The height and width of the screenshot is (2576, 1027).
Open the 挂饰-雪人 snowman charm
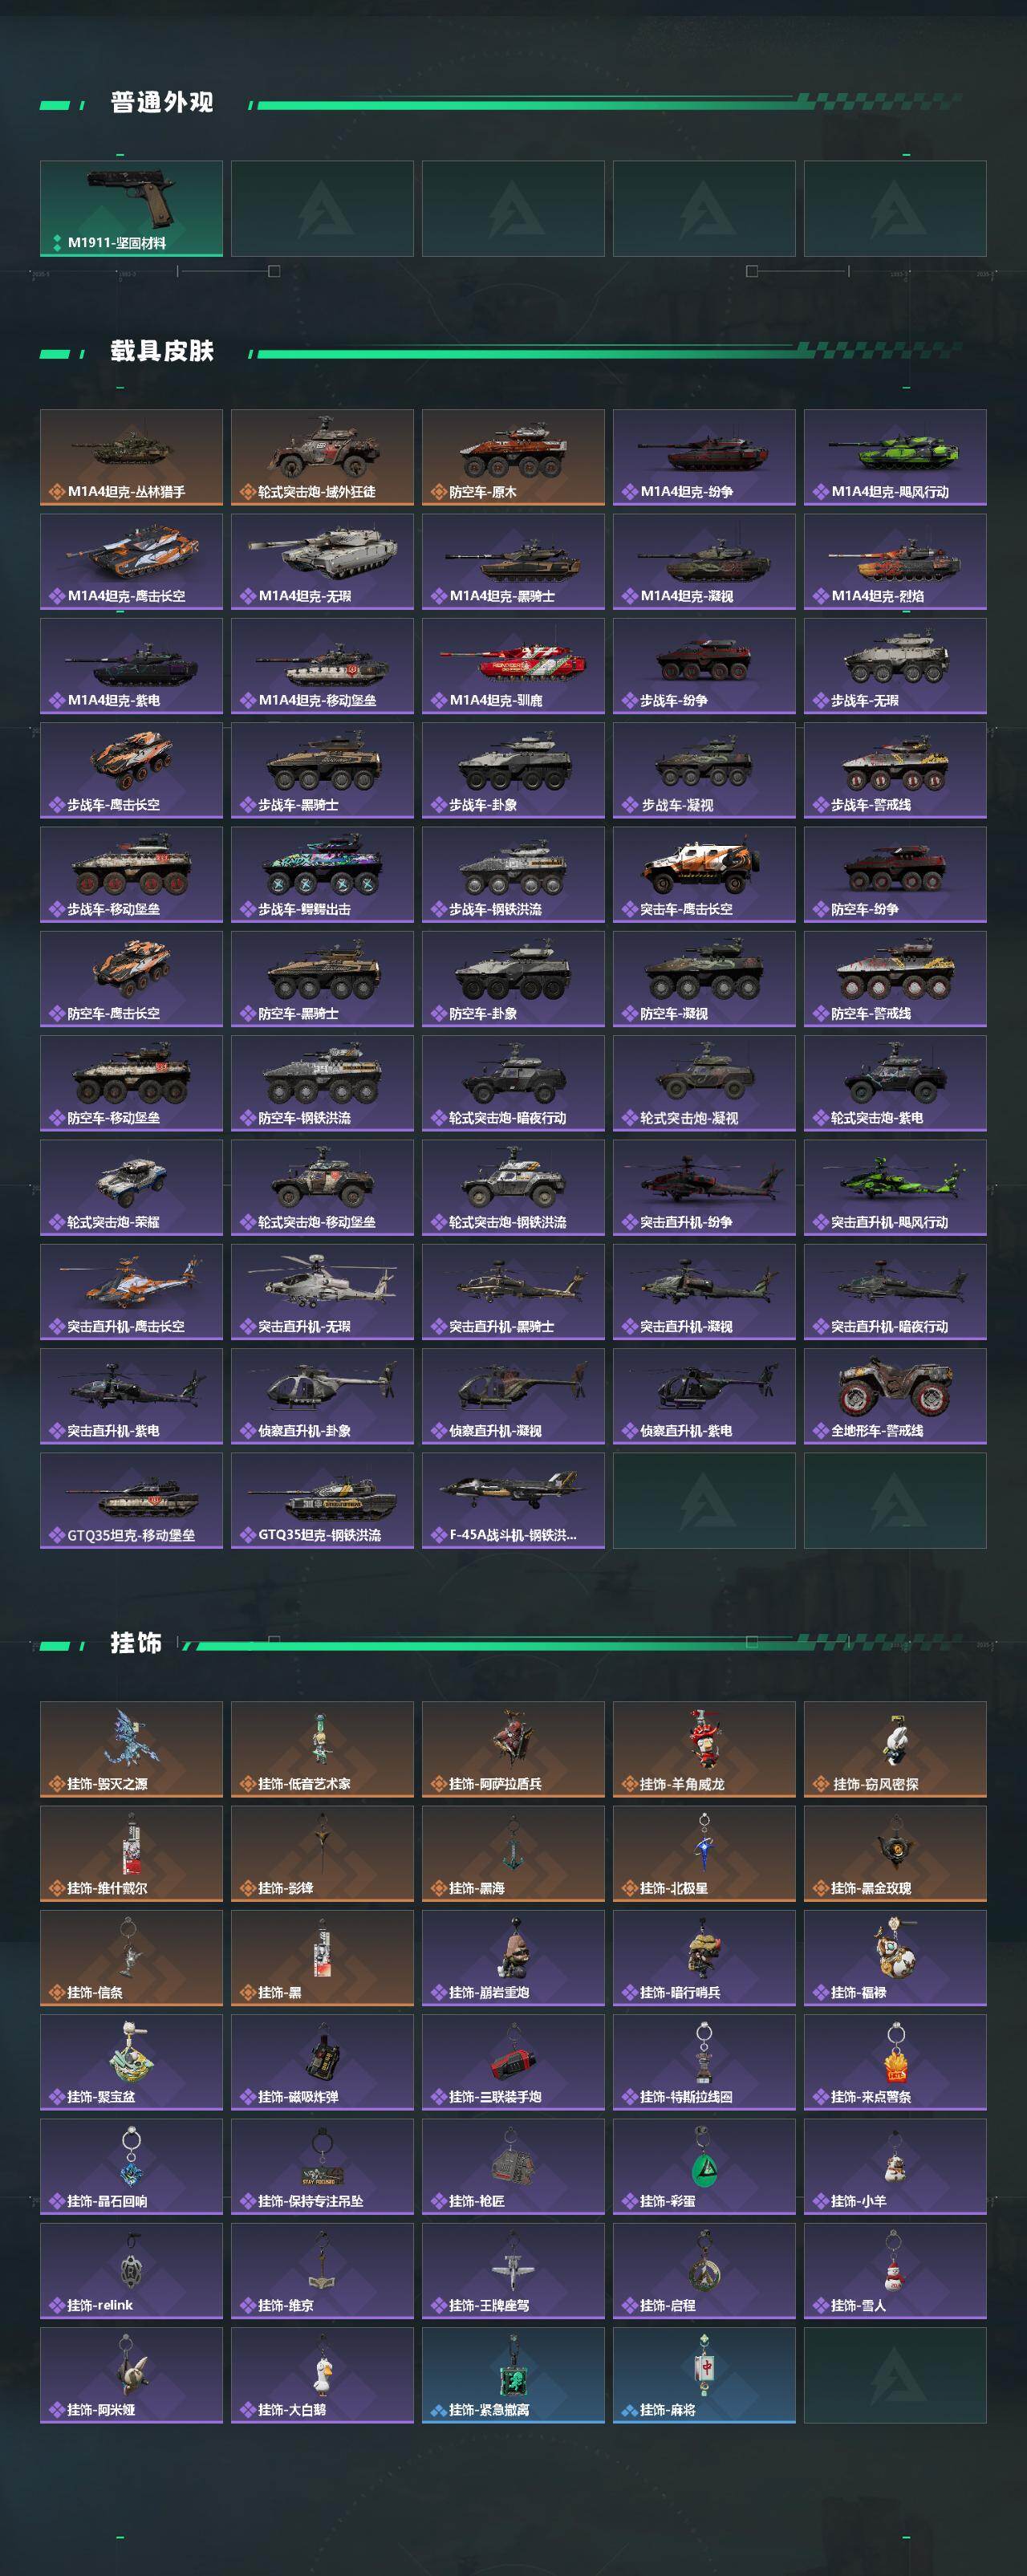(x=895, y=2272)
